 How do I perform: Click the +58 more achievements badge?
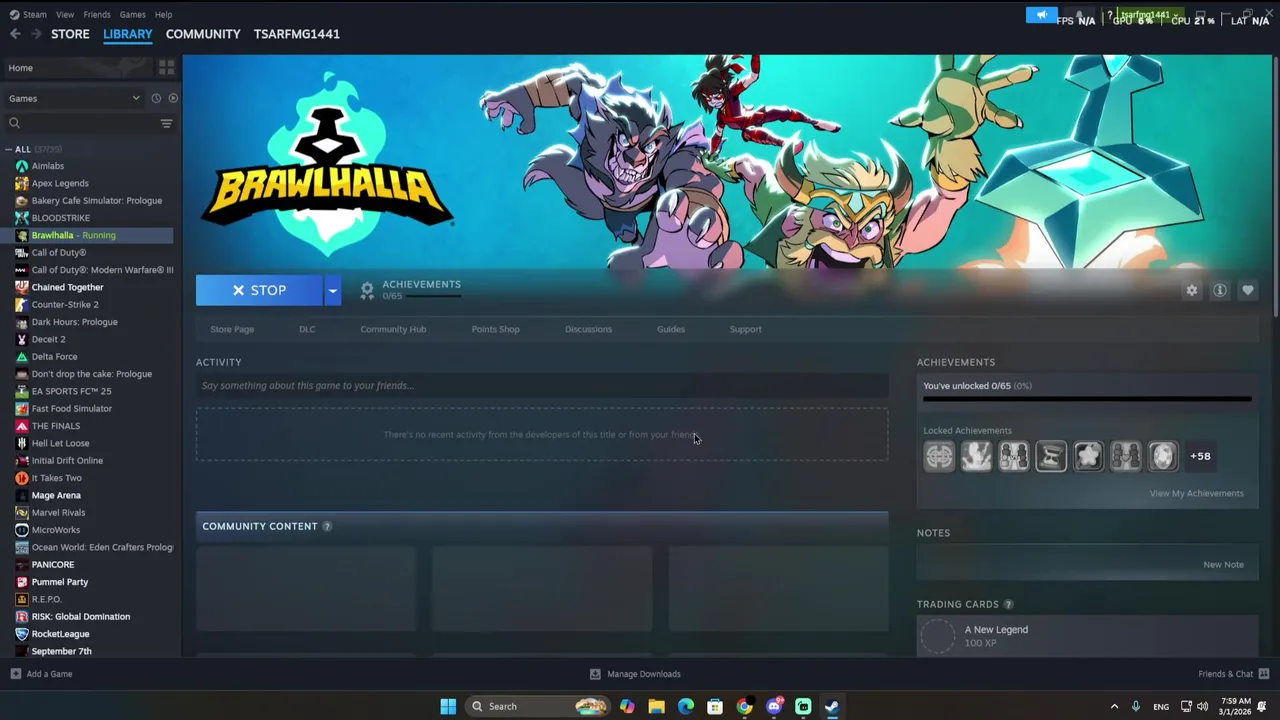1200,456
